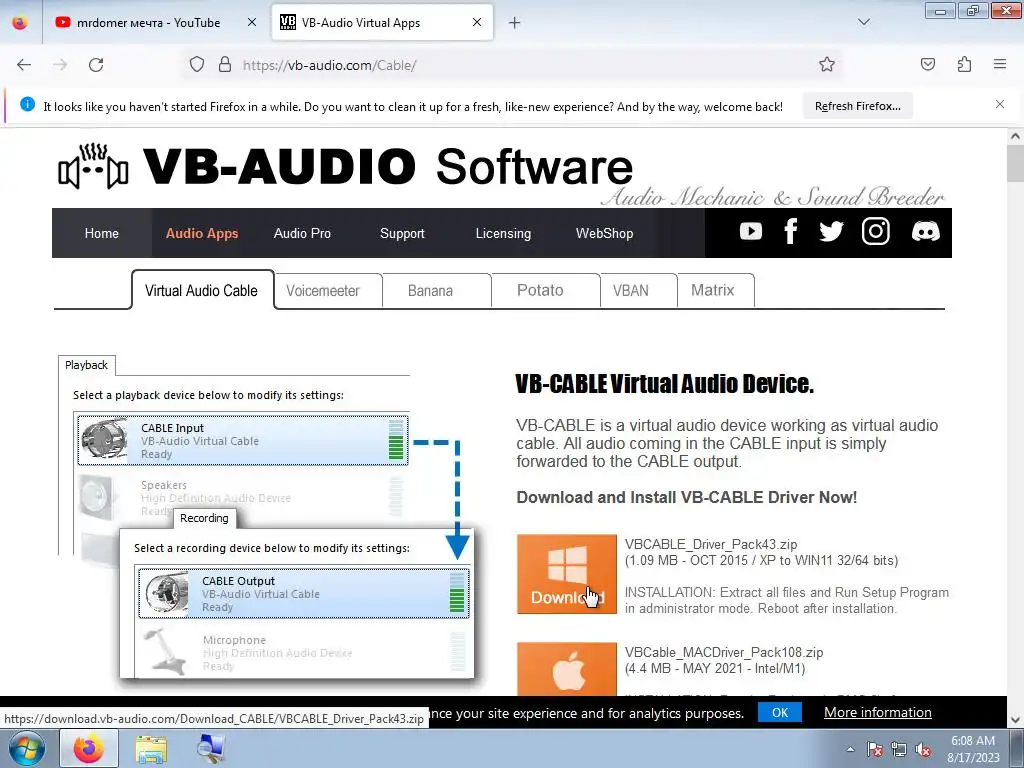
Task: Click the padlock site security icon
Action: [225, 65]
